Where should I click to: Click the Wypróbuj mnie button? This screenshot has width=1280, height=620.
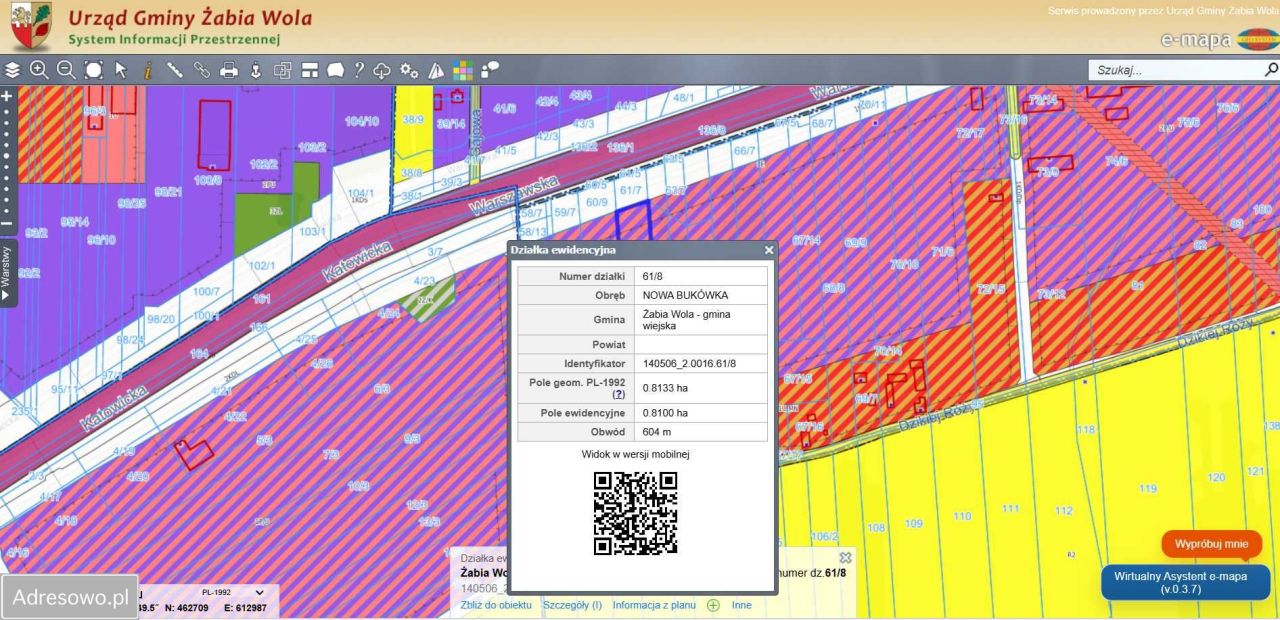(x=1211, y=544)
